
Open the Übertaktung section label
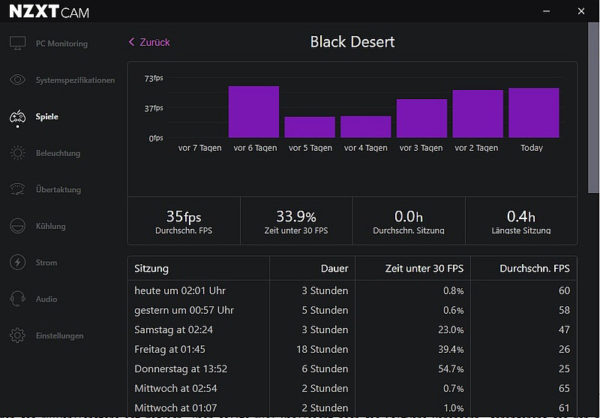pos(58,189)
